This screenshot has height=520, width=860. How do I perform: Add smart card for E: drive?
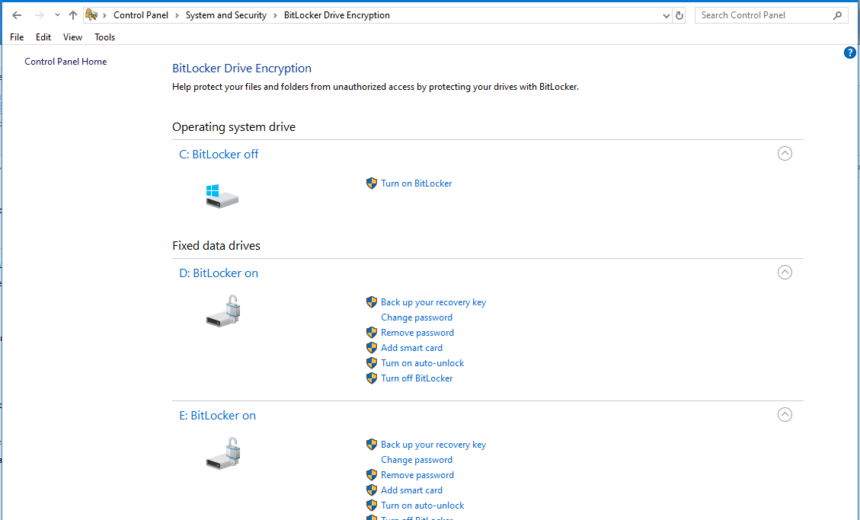pos(411,490)
